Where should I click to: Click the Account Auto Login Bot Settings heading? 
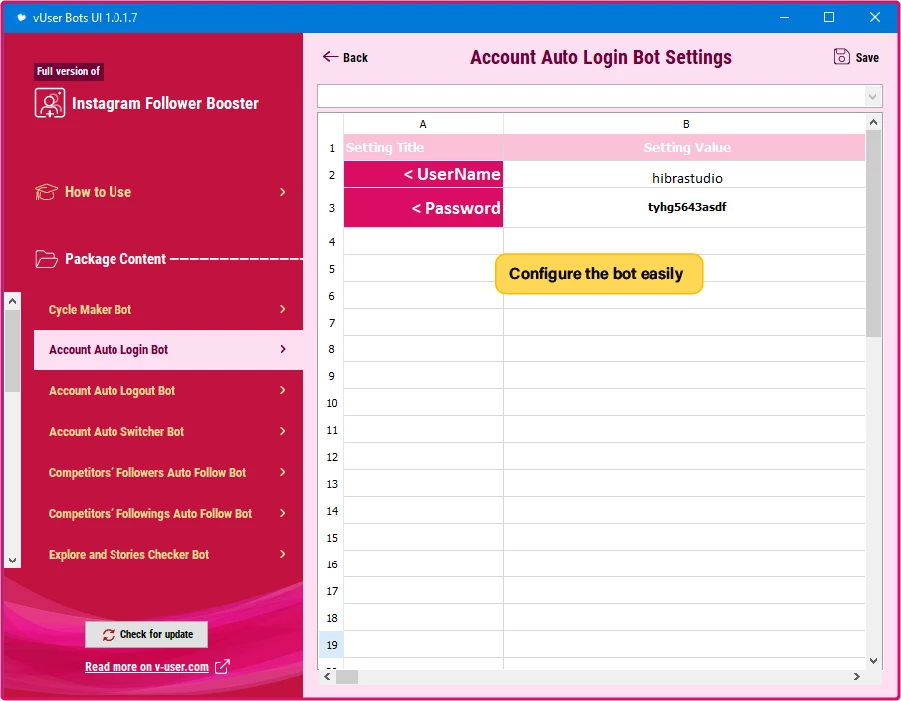[600, 57]
